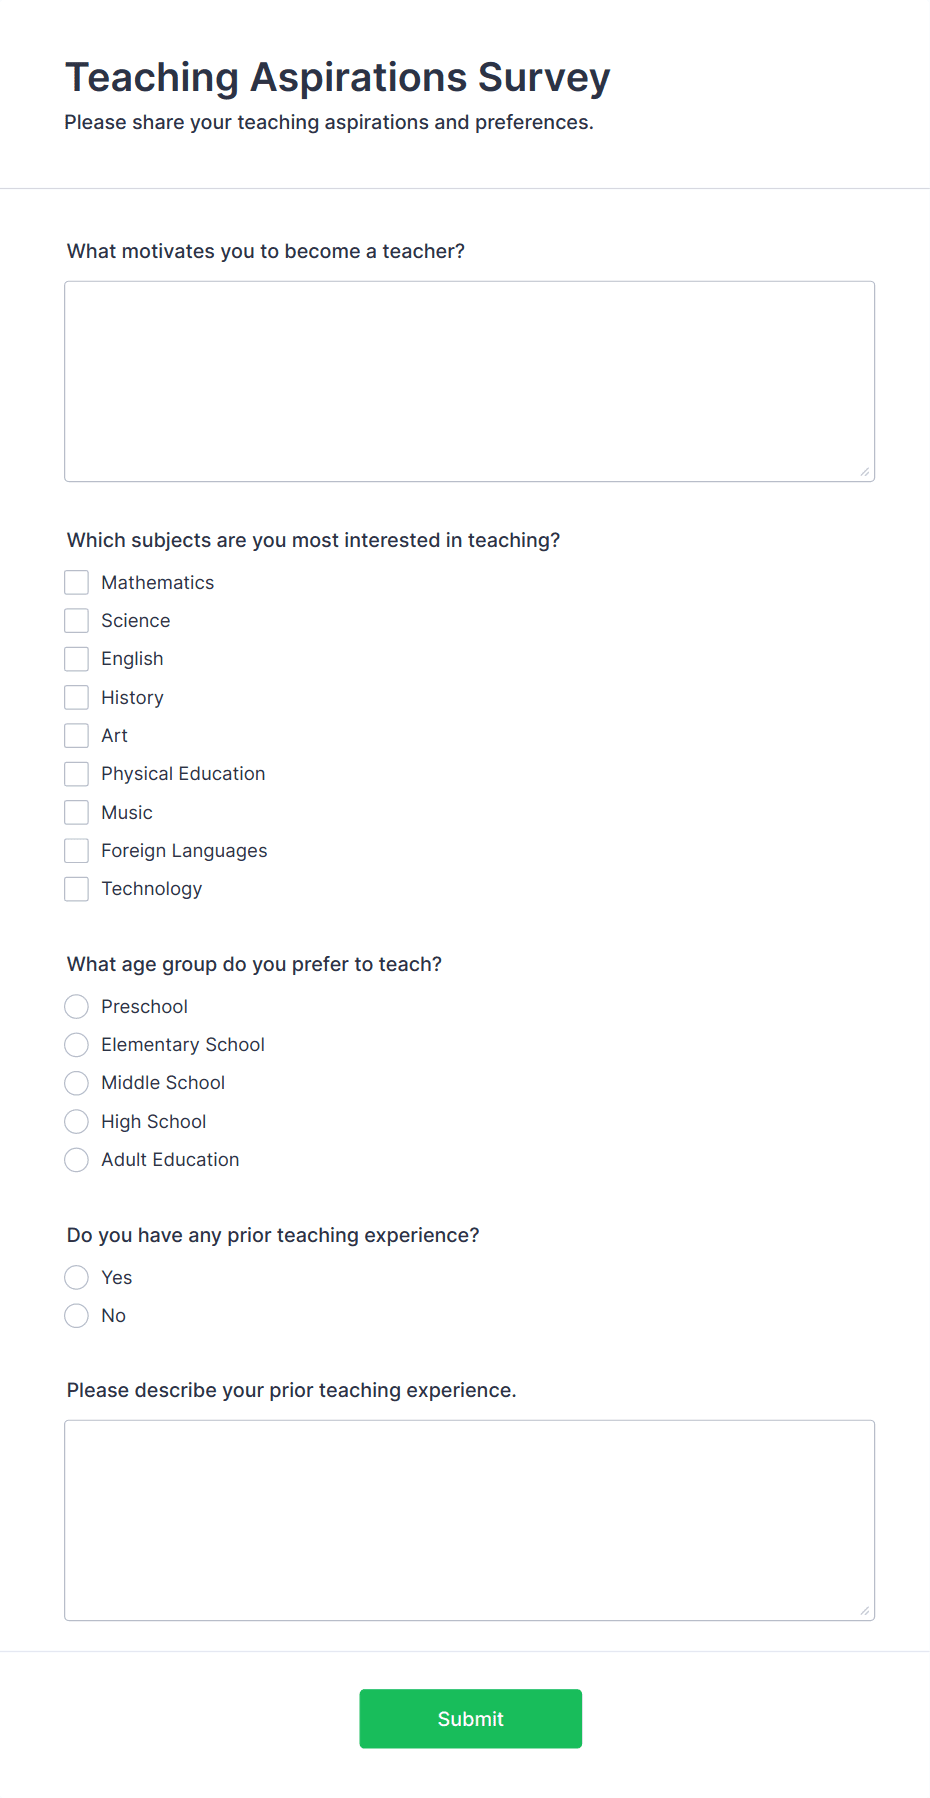The height and width of the screenshot is (1798, 930).
Task: Select No for prior teaching experience
Action: [76, 1315]
